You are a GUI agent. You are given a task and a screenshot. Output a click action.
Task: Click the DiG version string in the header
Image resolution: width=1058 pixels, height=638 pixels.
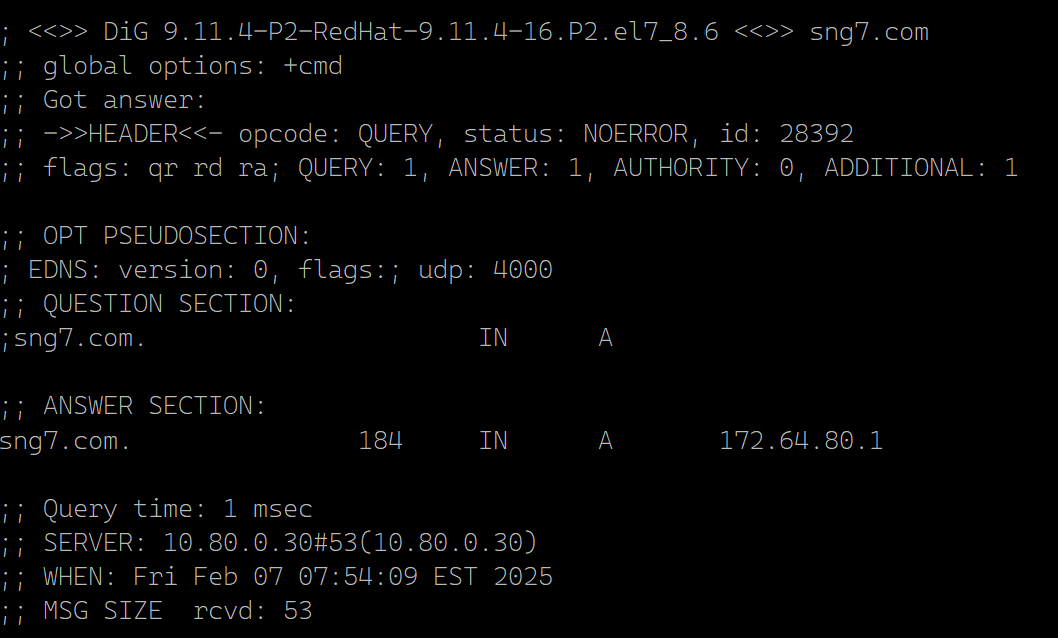[x=411, y=32]
